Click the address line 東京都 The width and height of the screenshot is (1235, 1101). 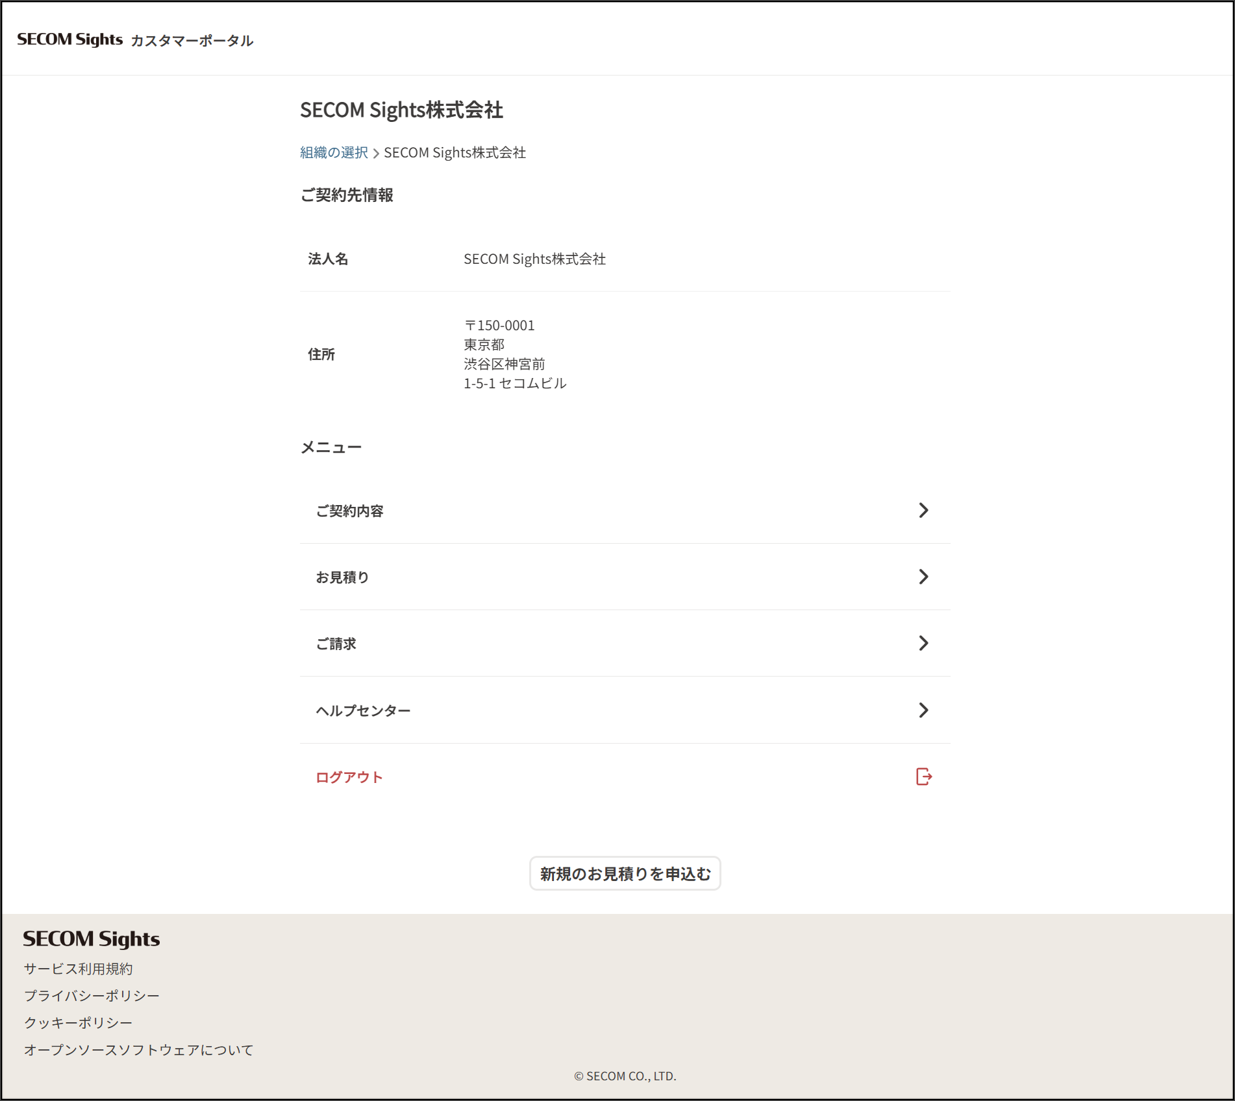pos(484,345)
